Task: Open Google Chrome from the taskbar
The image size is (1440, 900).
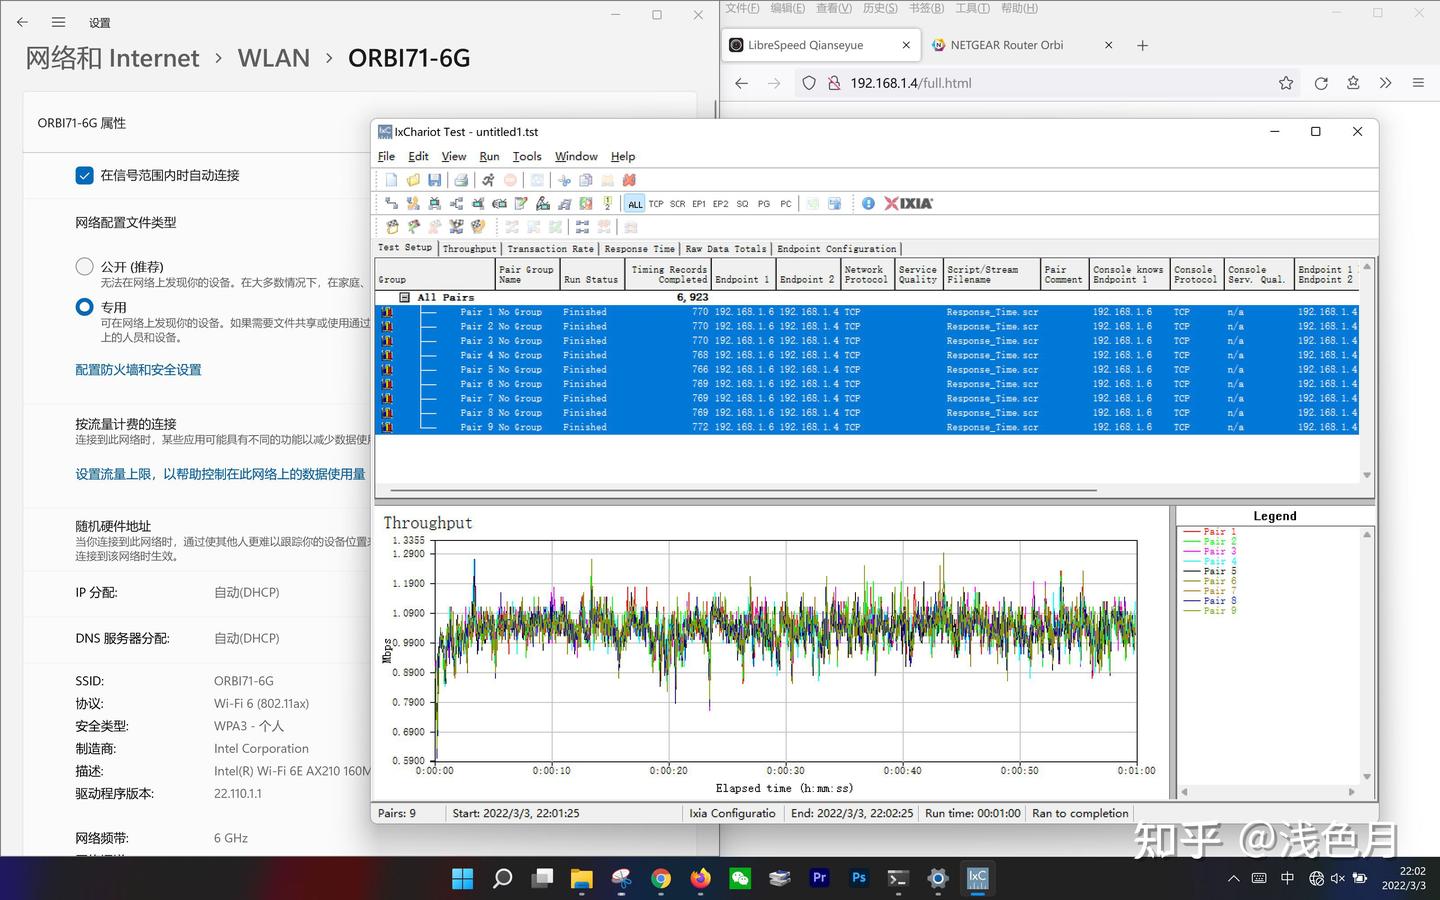Action: tap(660, 878)
